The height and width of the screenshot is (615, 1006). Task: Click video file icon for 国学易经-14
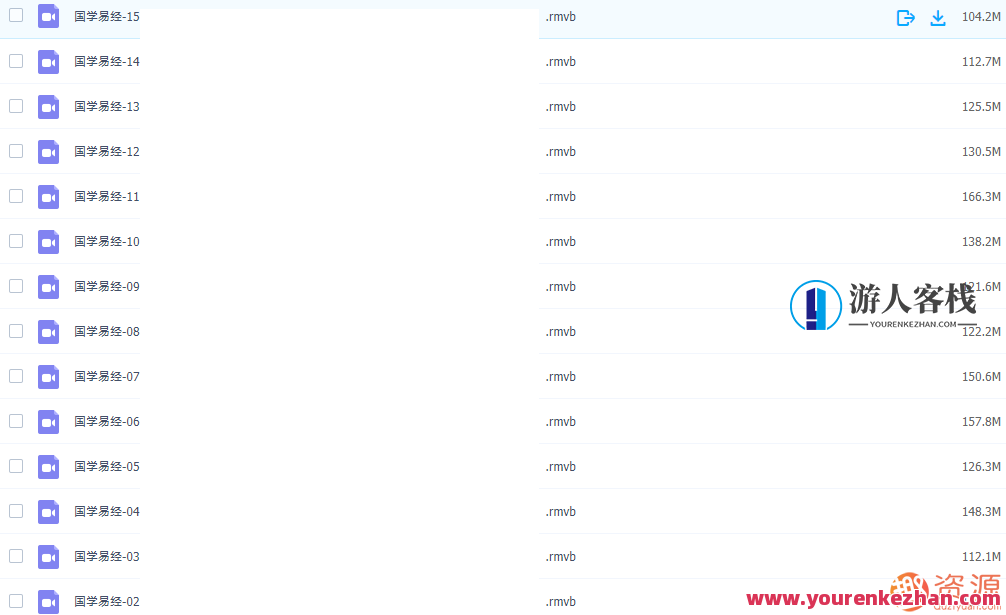48,62
